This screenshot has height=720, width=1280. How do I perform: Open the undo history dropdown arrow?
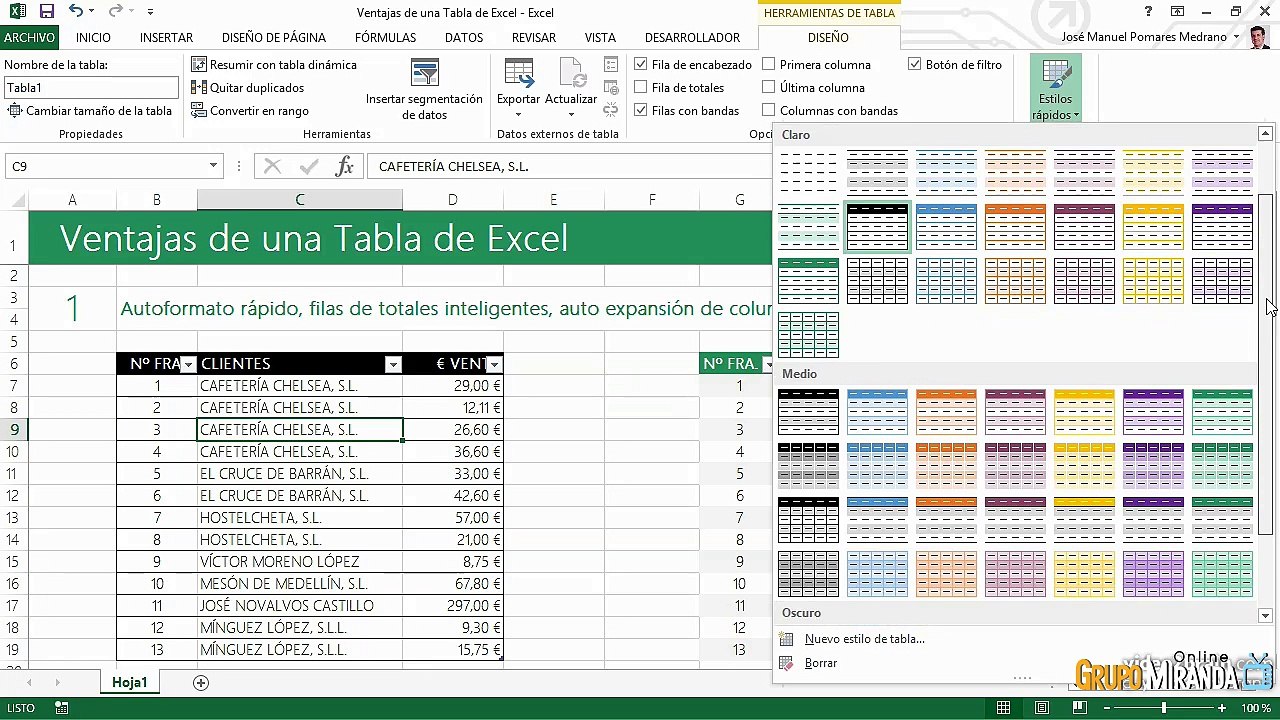click(x=92, y=12)
